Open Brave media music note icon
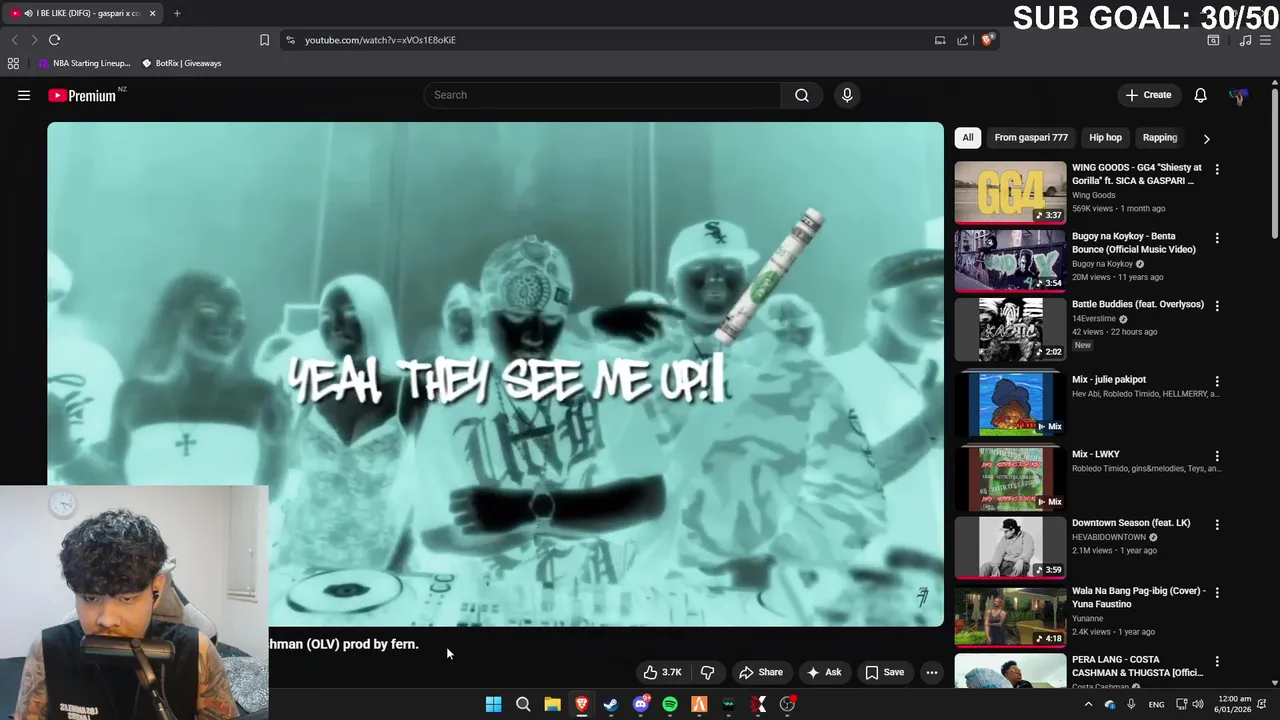The height and width of the screenshot is (720, 1280). pos(1245,40)
